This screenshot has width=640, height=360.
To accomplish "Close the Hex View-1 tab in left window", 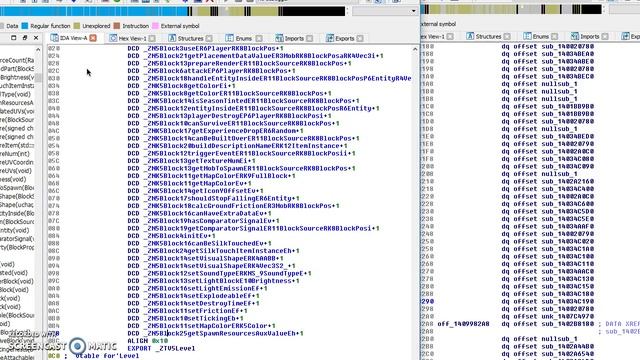I will coord(152,38).
